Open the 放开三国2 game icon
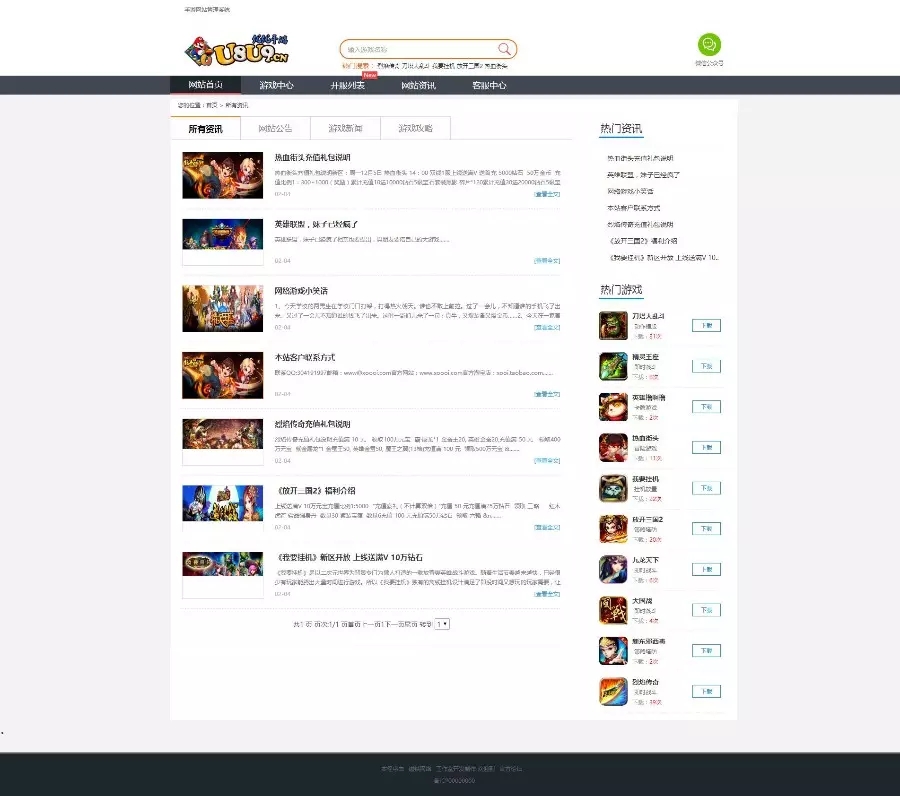900x796 pixels. 613,529
